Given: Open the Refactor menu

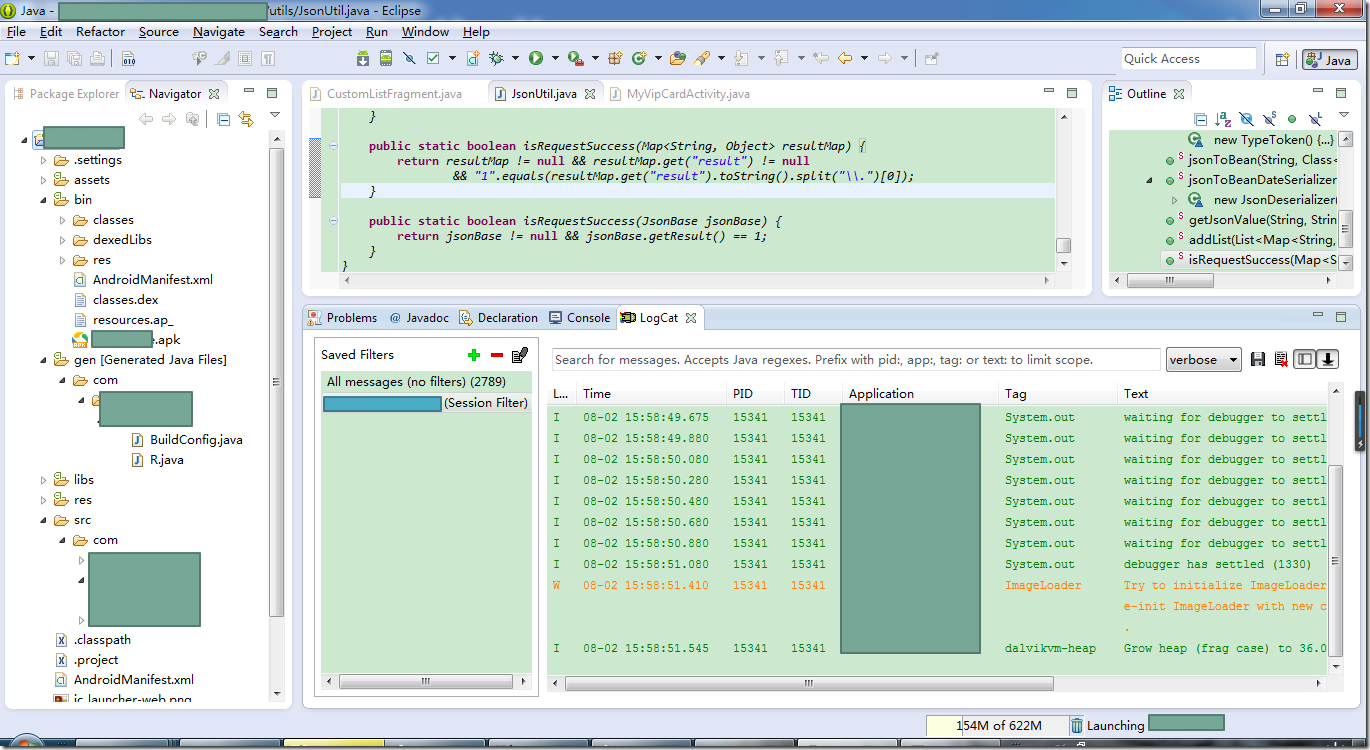Looking at the screenshot, I should coord(100,32).
